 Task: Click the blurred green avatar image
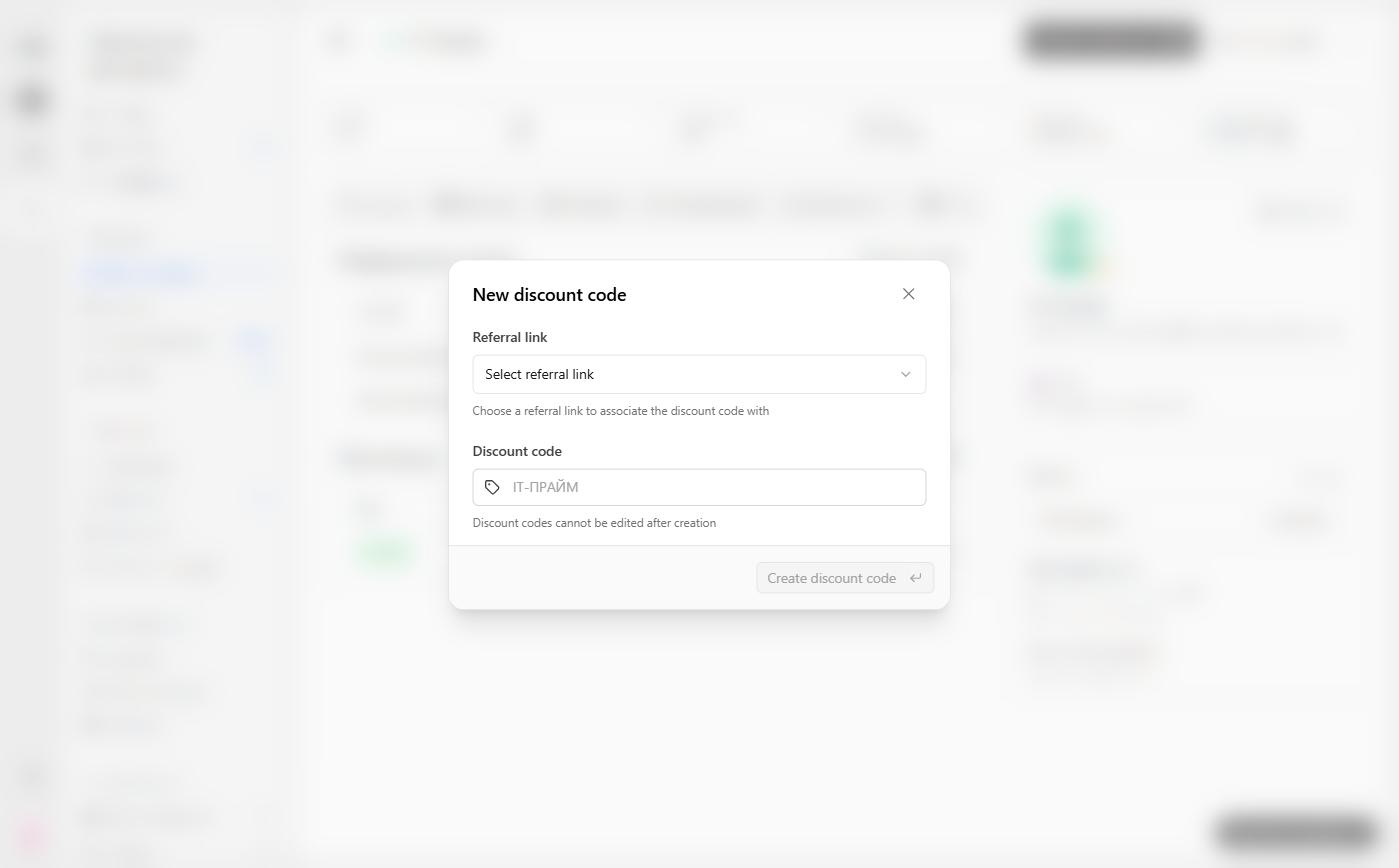pos(1071,242)
